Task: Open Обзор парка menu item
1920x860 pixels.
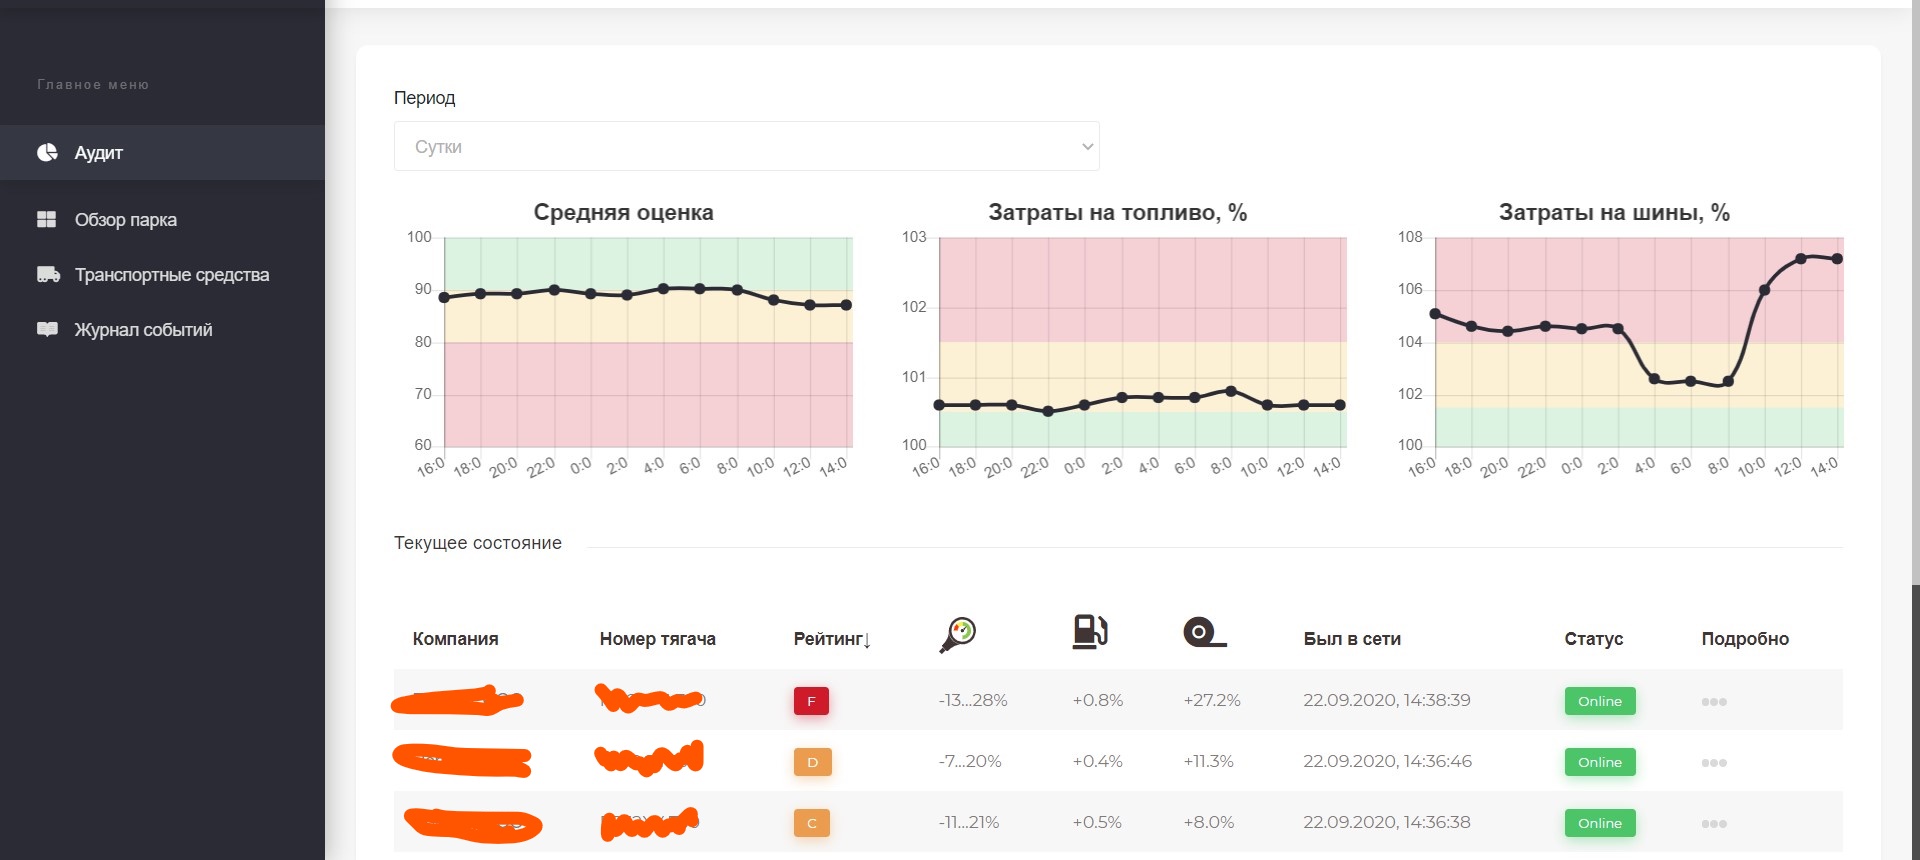Action: click(x=126, y=220)
